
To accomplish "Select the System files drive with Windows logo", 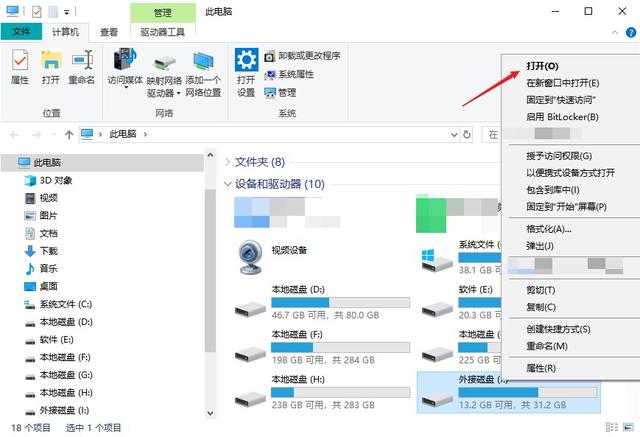I will click(x=437, y=261).
